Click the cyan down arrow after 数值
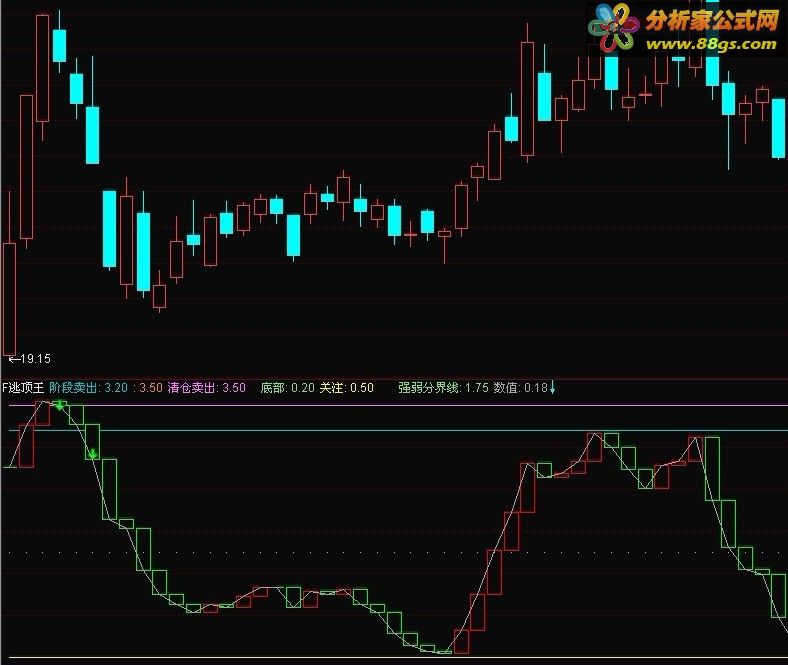 coord(552,387)
